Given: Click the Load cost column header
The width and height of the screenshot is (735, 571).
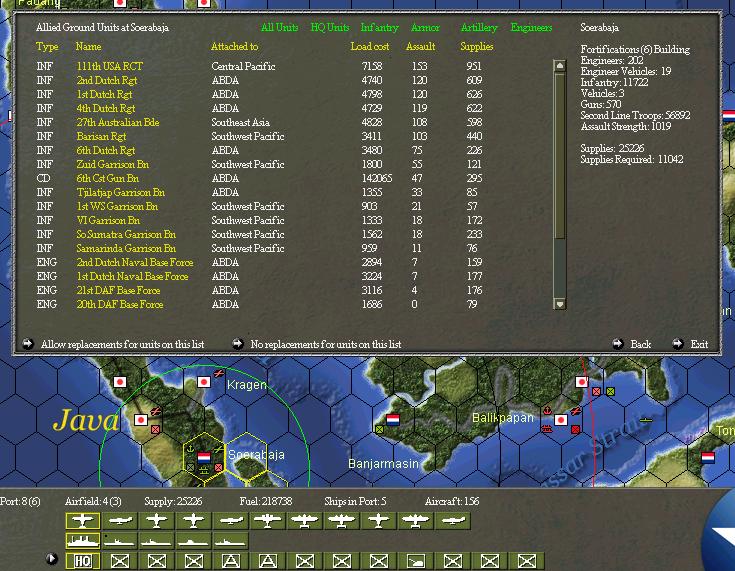Looking at the screenshot, I should pyautogui.click(x=369, y=46).
